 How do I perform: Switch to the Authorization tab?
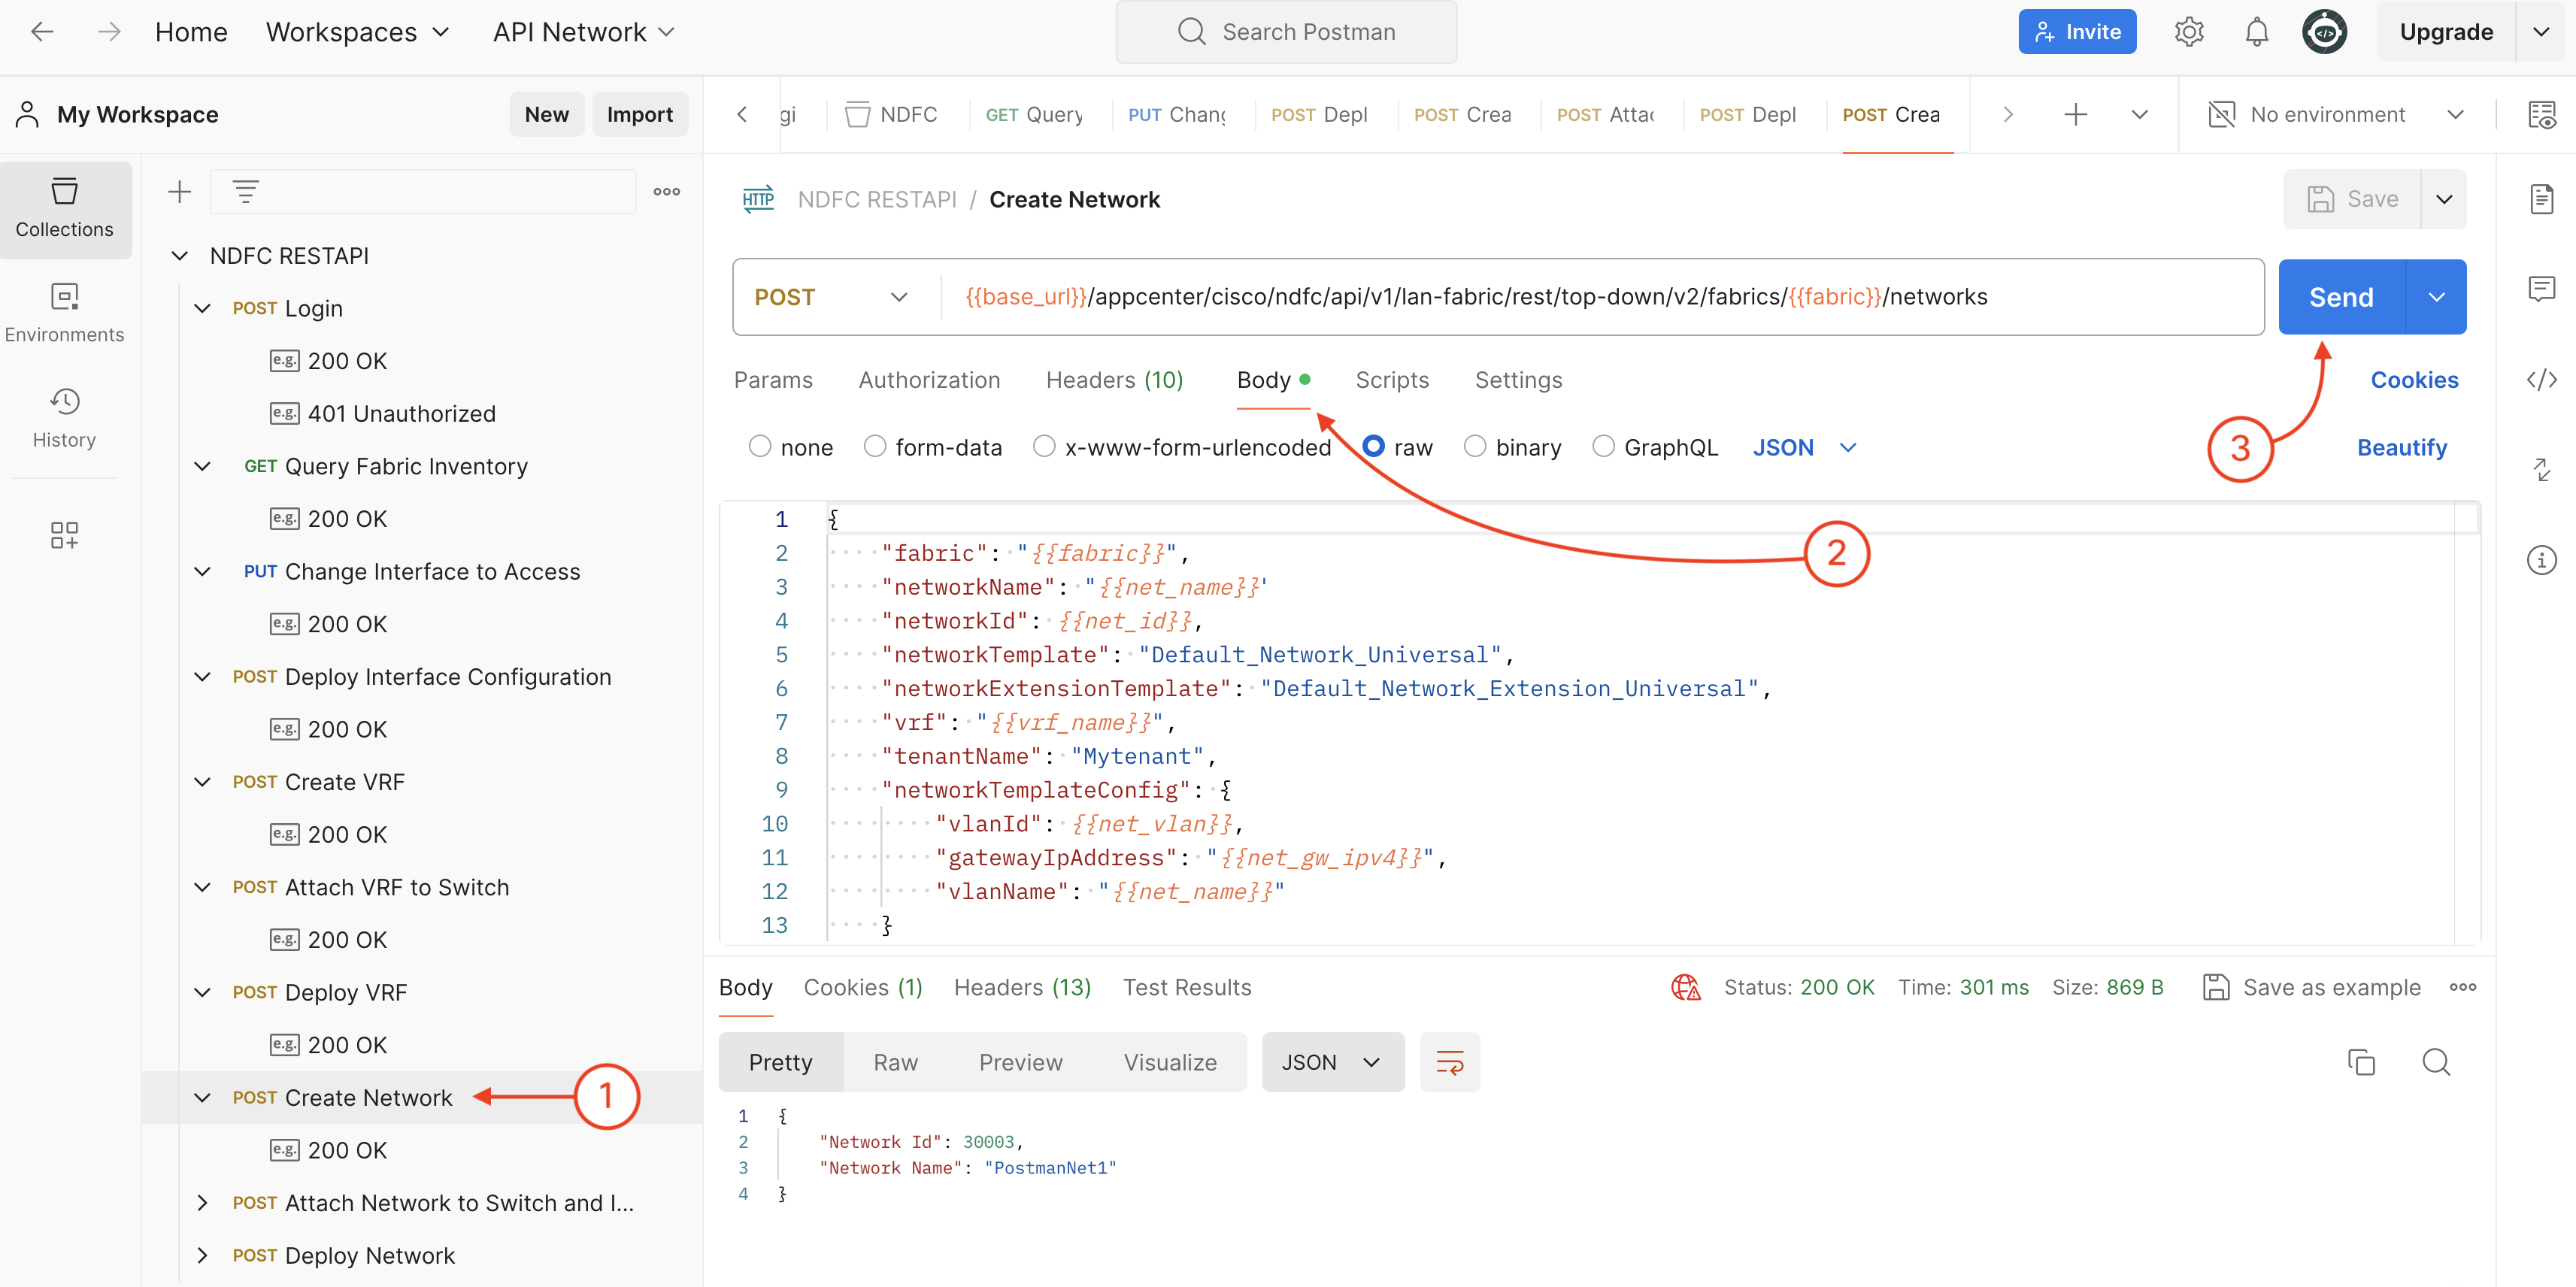pos(929,380)
